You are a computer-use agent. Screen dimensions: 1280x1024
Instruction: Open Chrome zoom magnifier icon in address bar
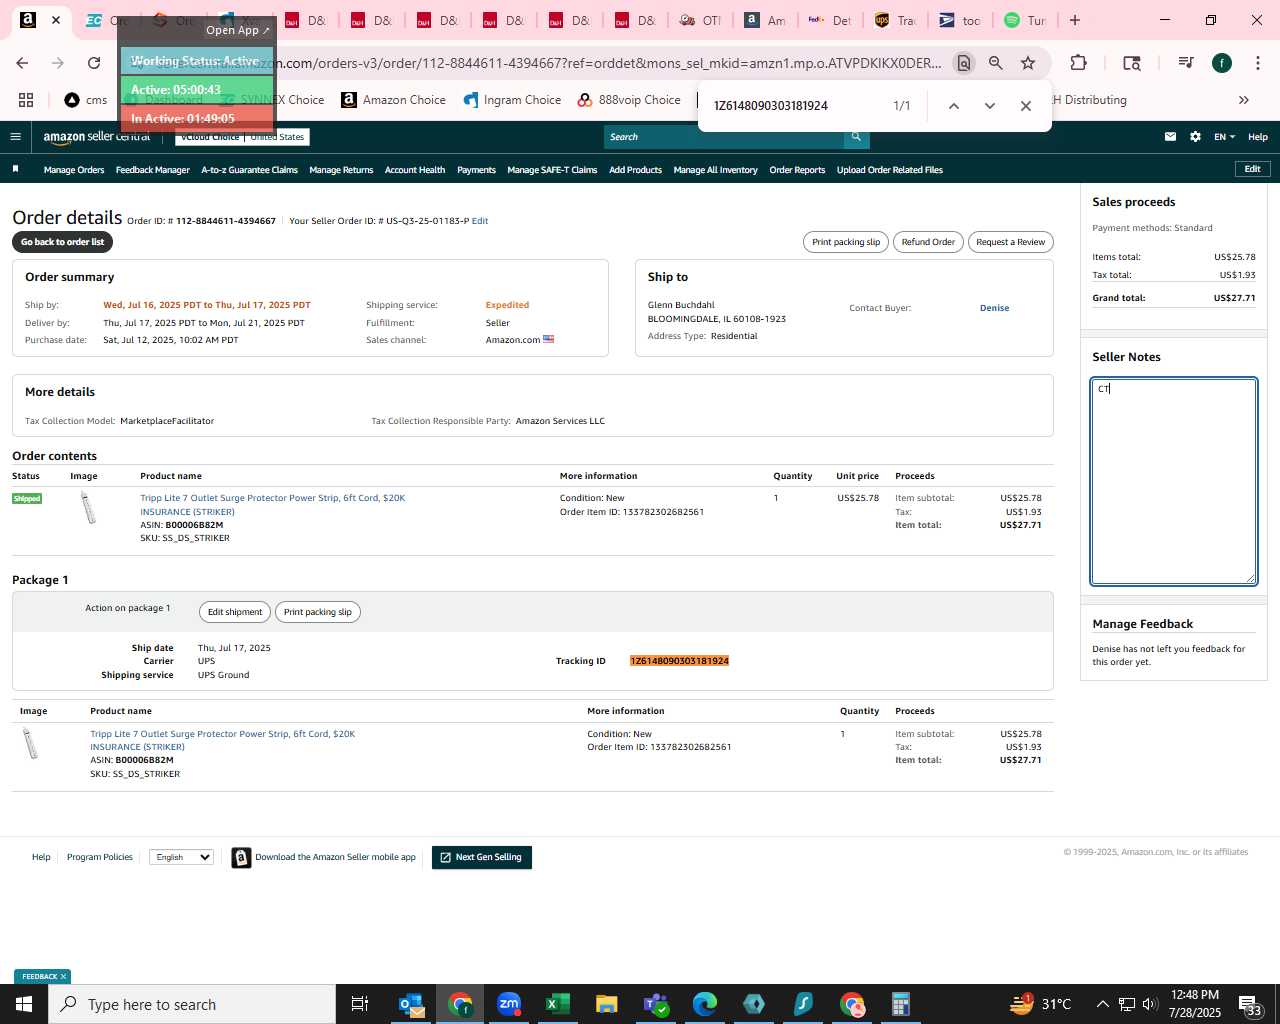[x=996, y=63]
